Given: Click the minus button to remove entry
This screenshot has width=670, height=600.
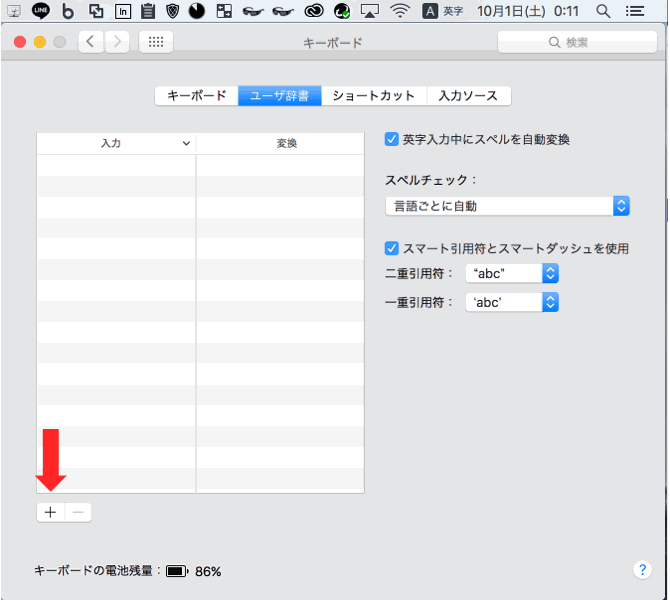Looking at the screenshot, I should [x=78, y=512].
